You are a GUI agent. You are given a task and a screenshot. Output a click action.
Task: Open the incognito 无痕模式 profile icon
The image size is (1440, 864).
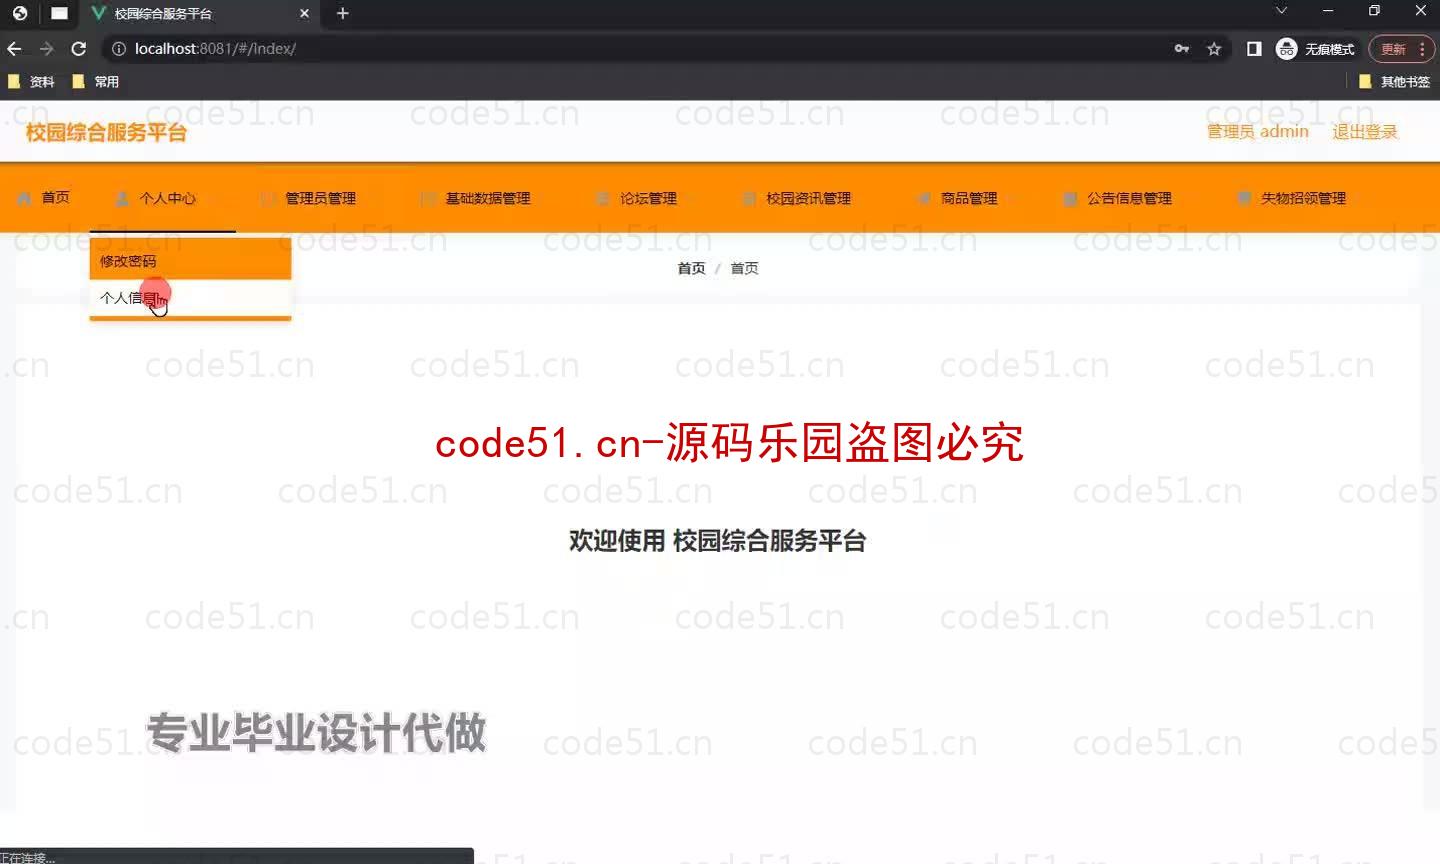click(1316, 48)
